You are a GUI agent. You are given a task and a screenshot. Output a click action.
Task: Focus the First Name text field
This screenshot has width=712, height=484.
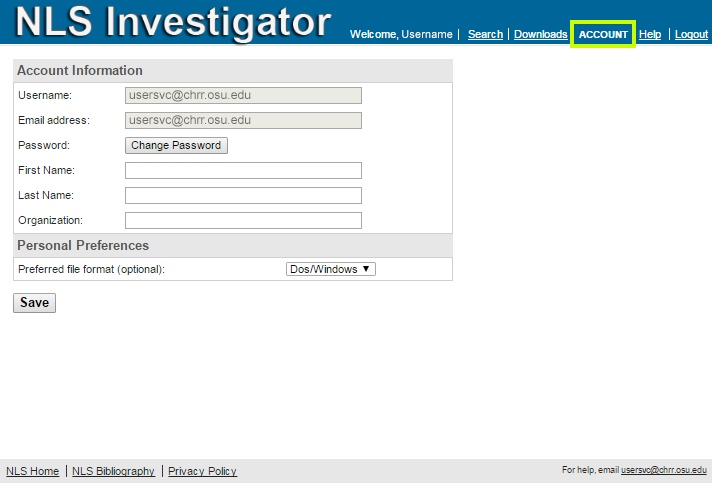click(x=243, y=170)
